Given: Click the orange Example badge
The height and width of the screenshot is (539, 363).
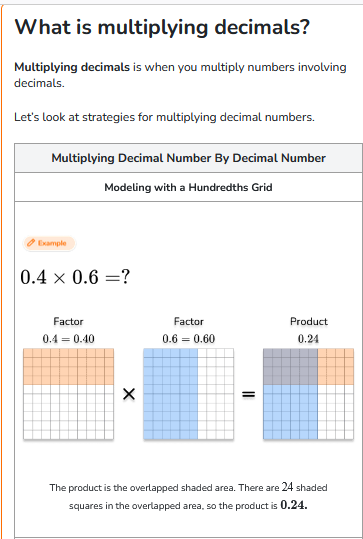Looking at the screenshot, I should pos(49,243).
